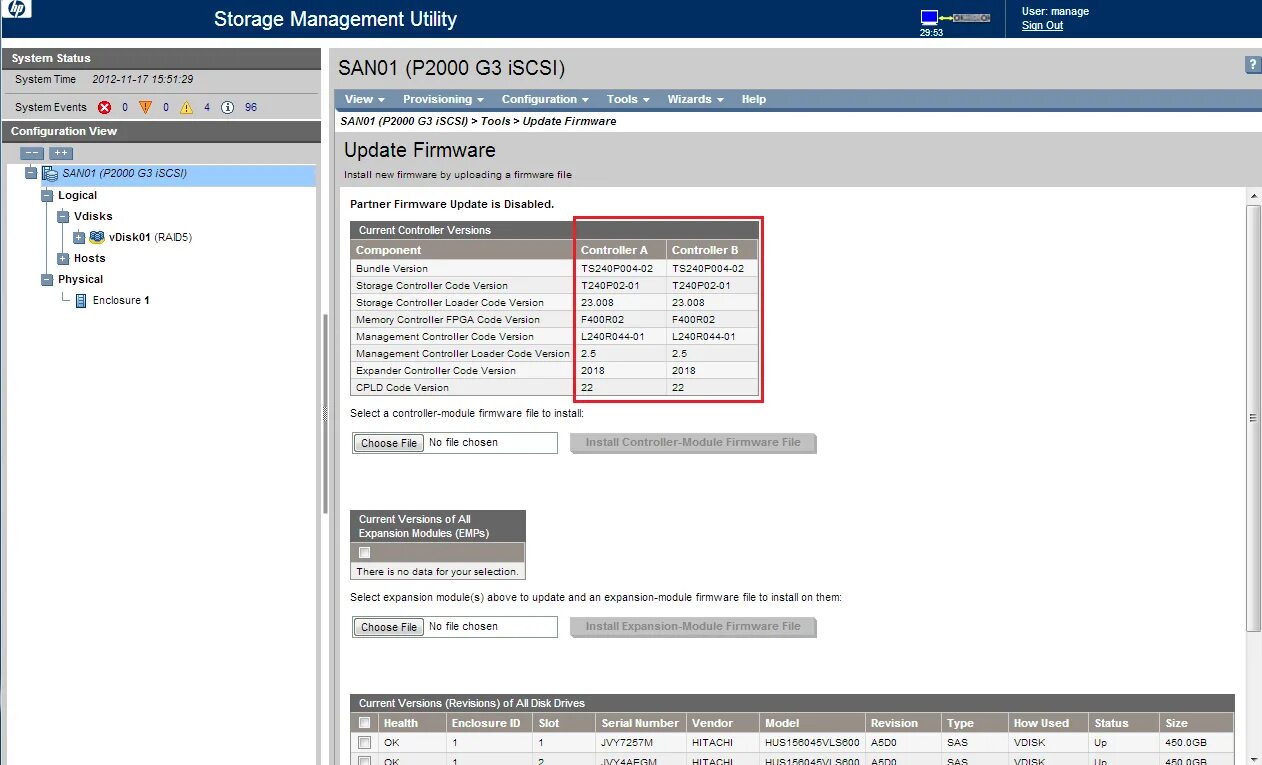The image size is (1262, 765).
Task: Click the Serial Number column header
Action: 640,723
